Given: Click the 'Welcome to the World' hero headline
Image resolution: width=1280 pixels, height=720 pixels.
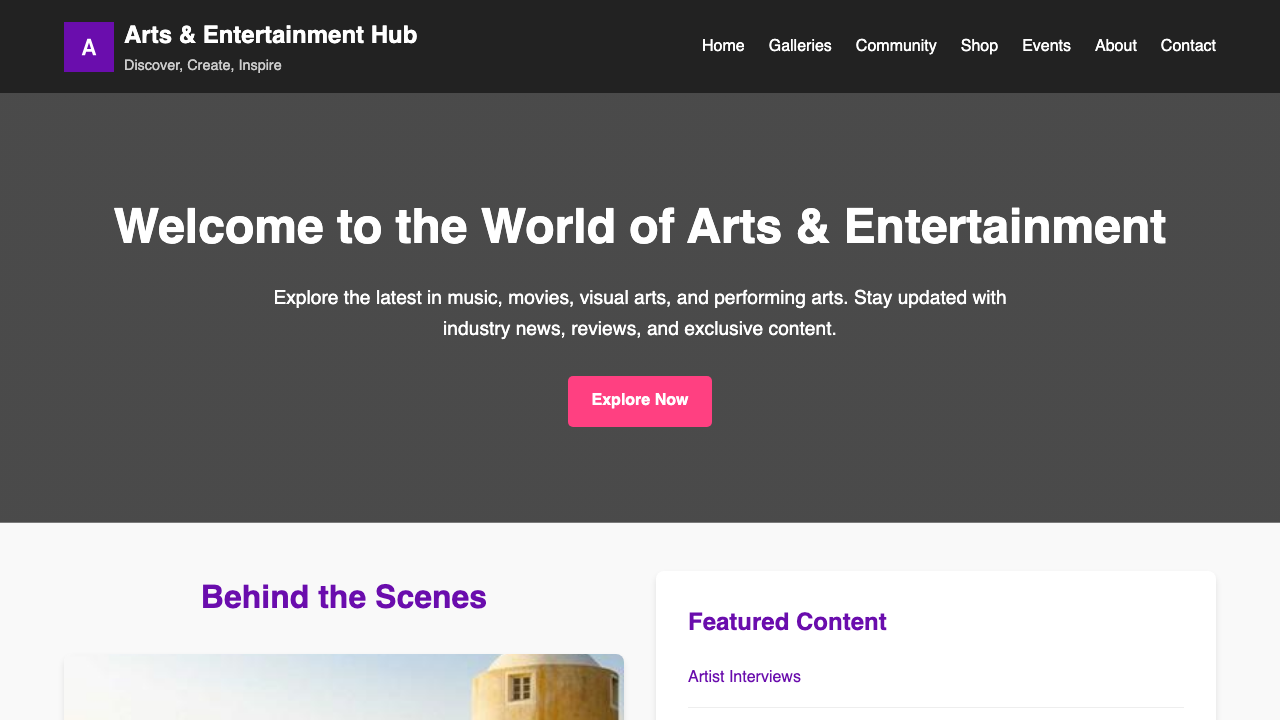Looking at the screenshot, I should [x=640, y=226].
